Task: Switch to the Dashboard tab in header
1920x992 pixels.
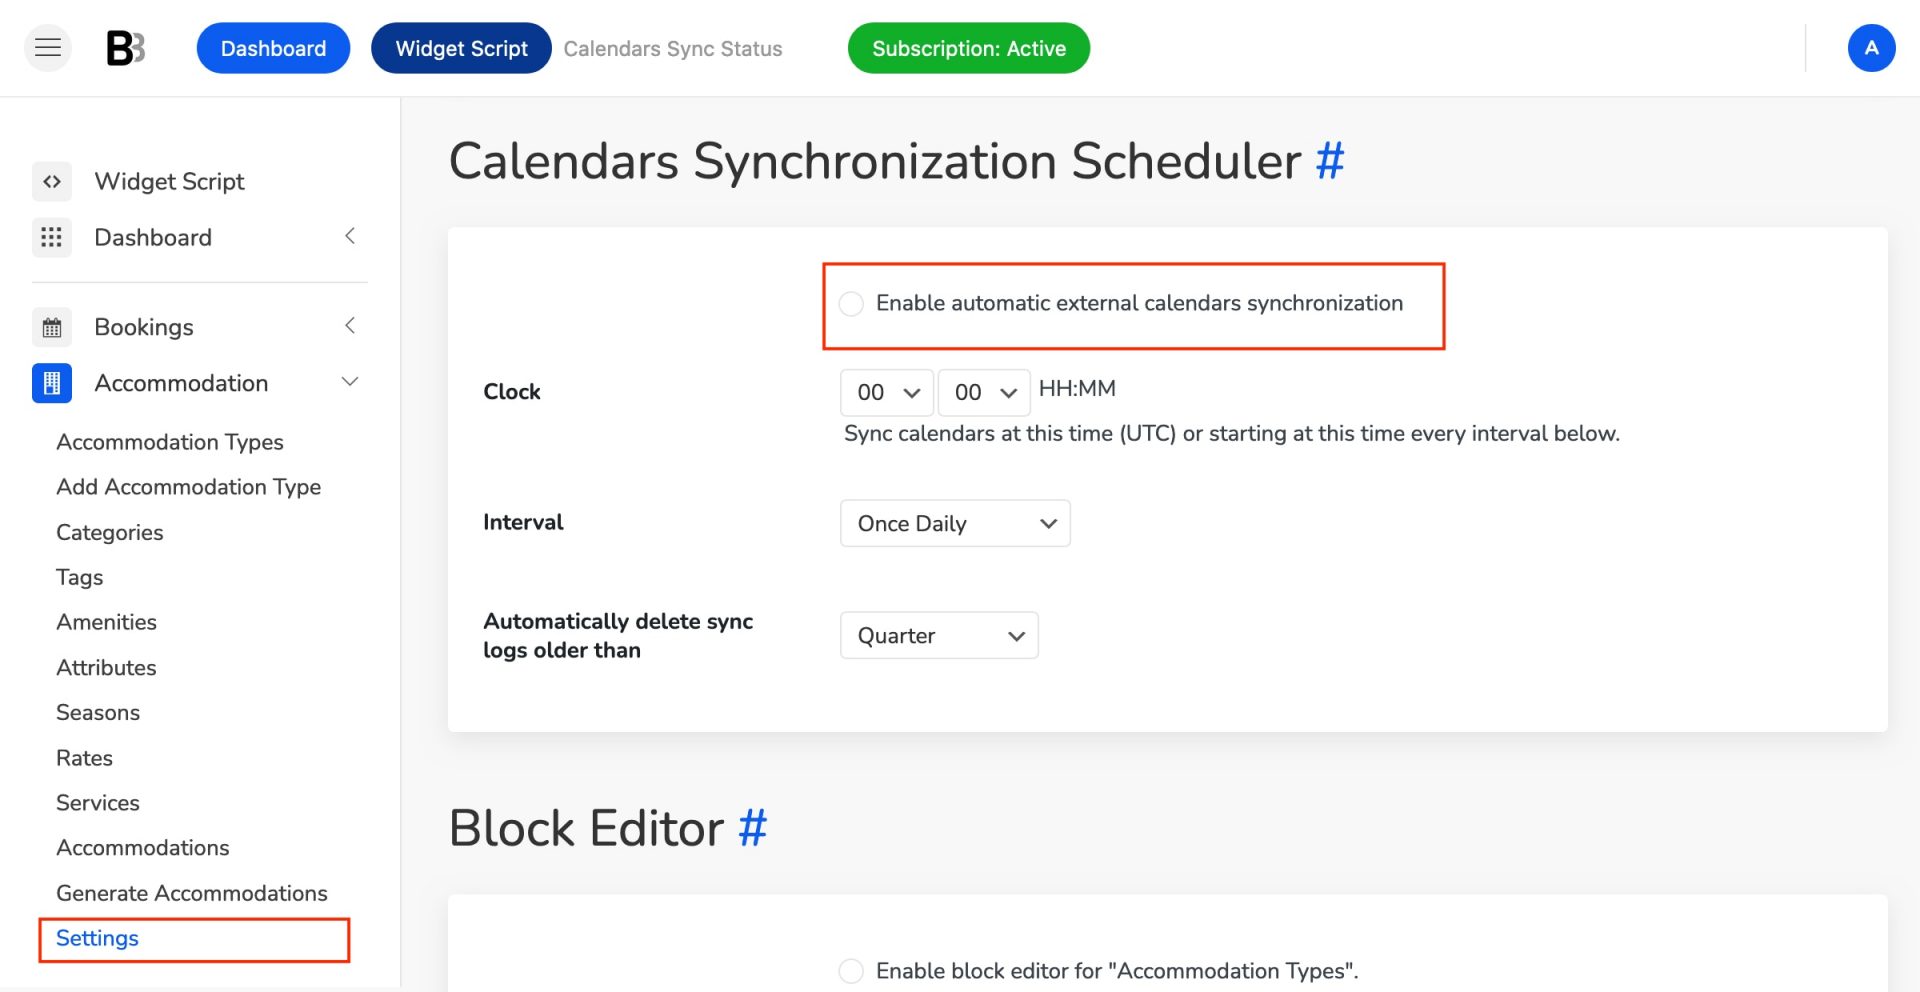Action: point(273,47)
